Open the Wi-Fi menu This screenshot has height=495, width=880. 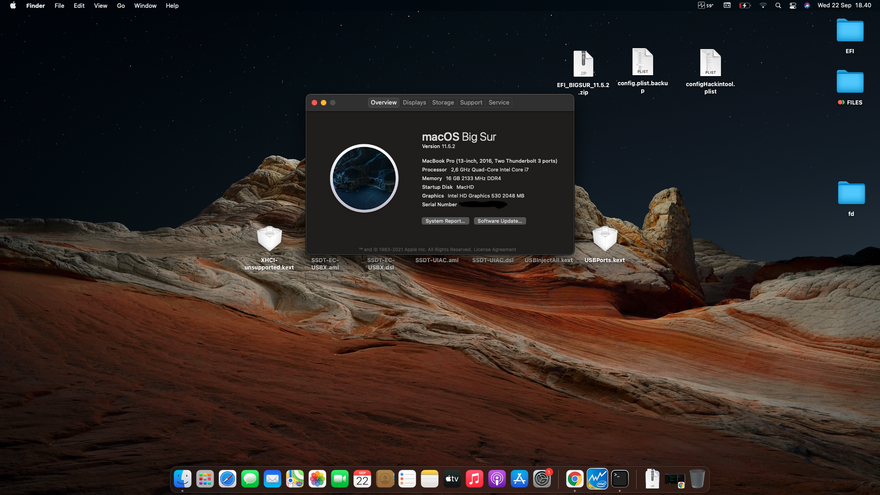763,6
